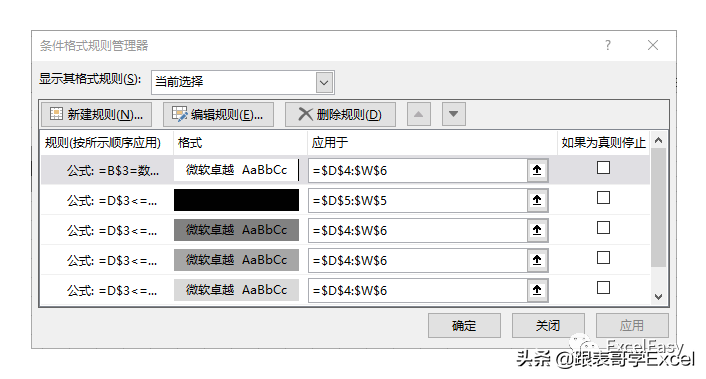Image resolution: width=706 pixels, height=379 pixels.
Task: Collapse range picker for dark gray format rule
Action: [x=537, y=230]
